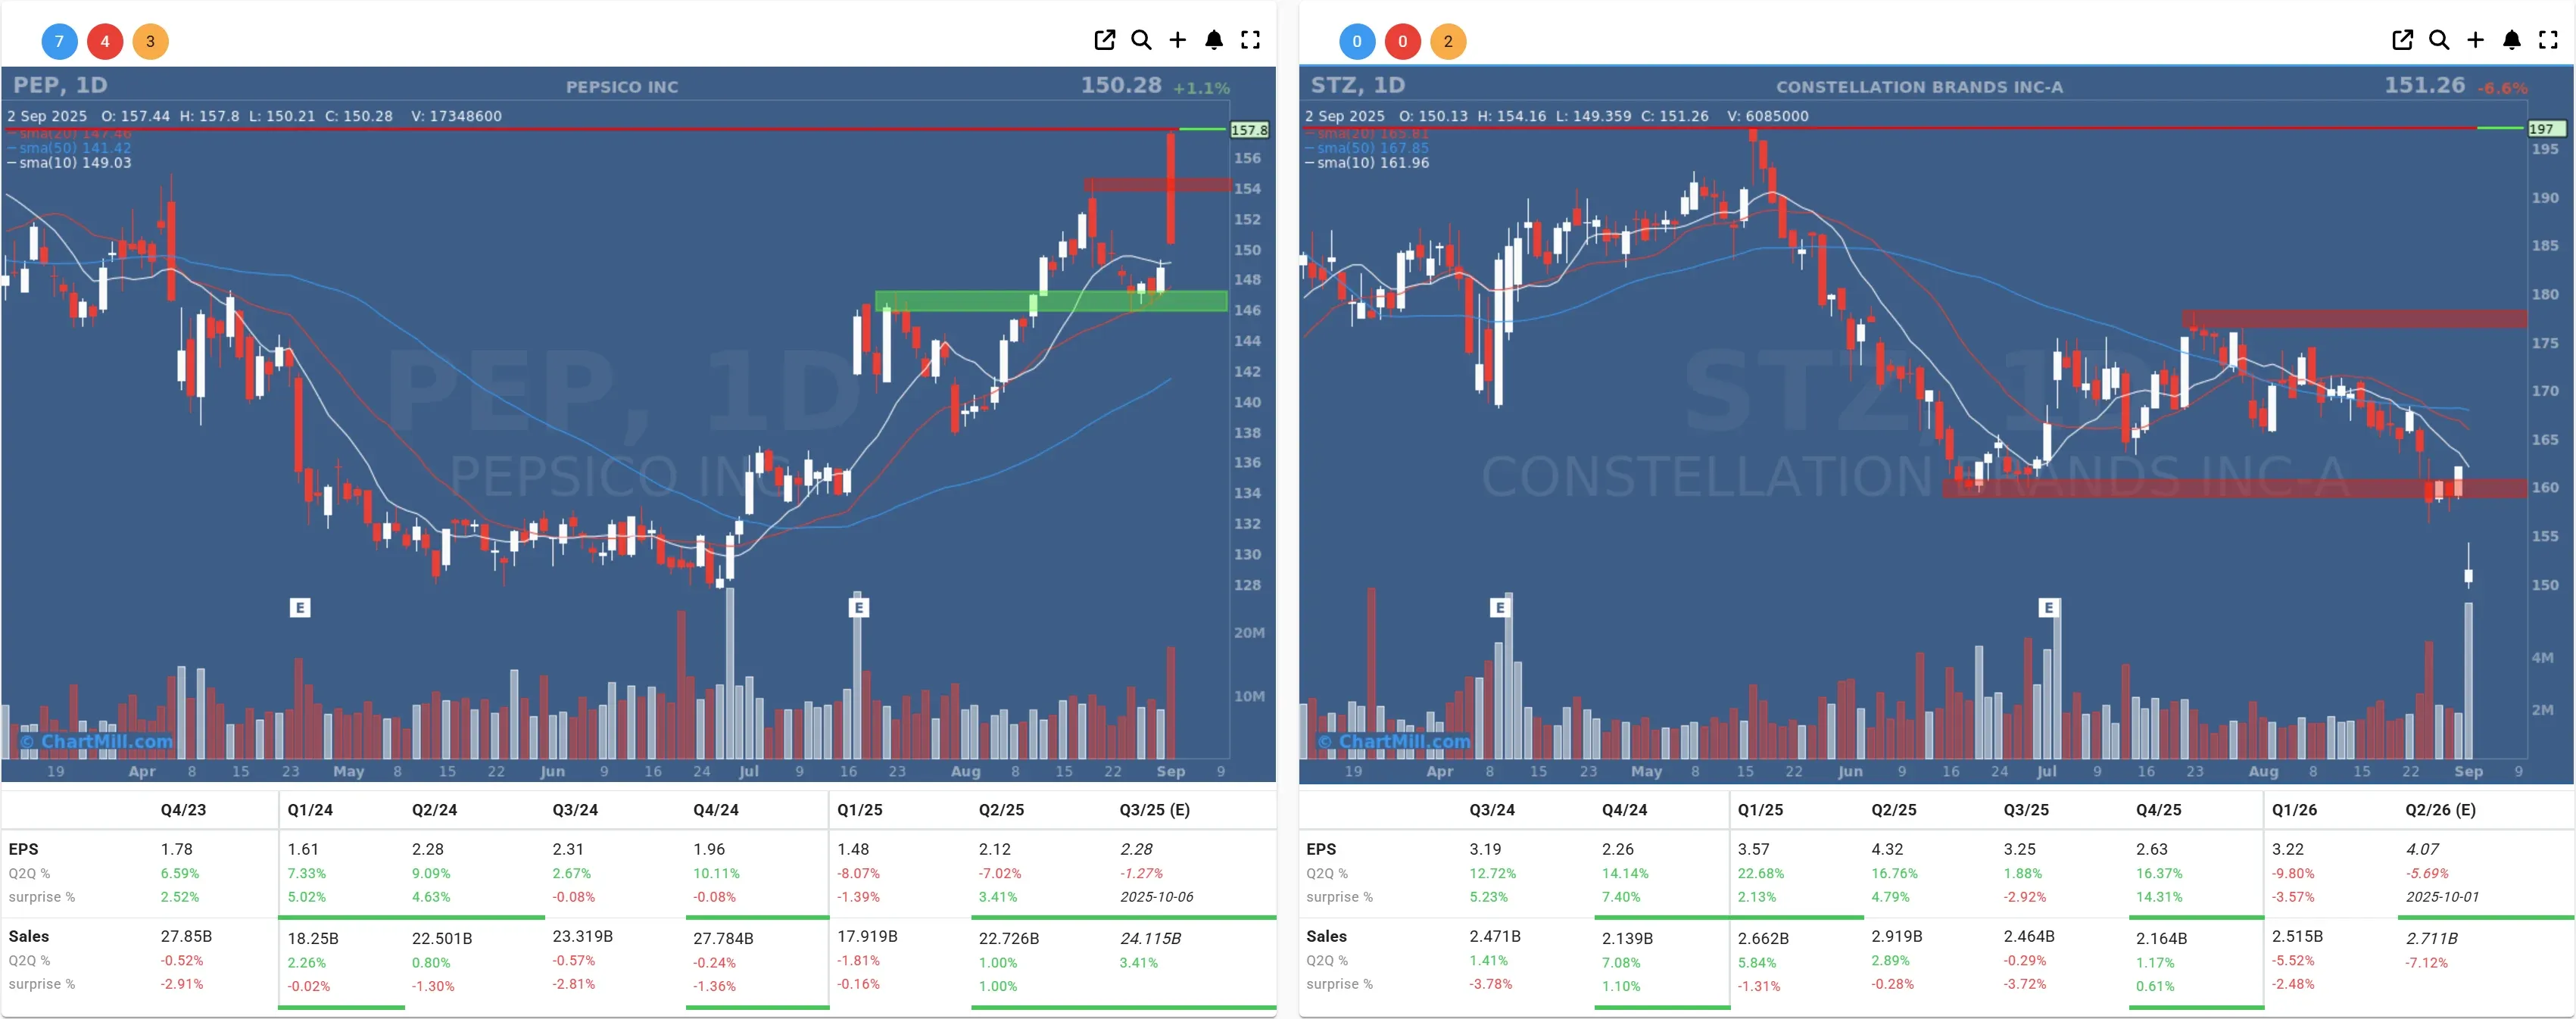The image size is (2576, 1019).
Task: Click the -8.07% Q2Q value in PEP table
Action: [x=858, y=873]
